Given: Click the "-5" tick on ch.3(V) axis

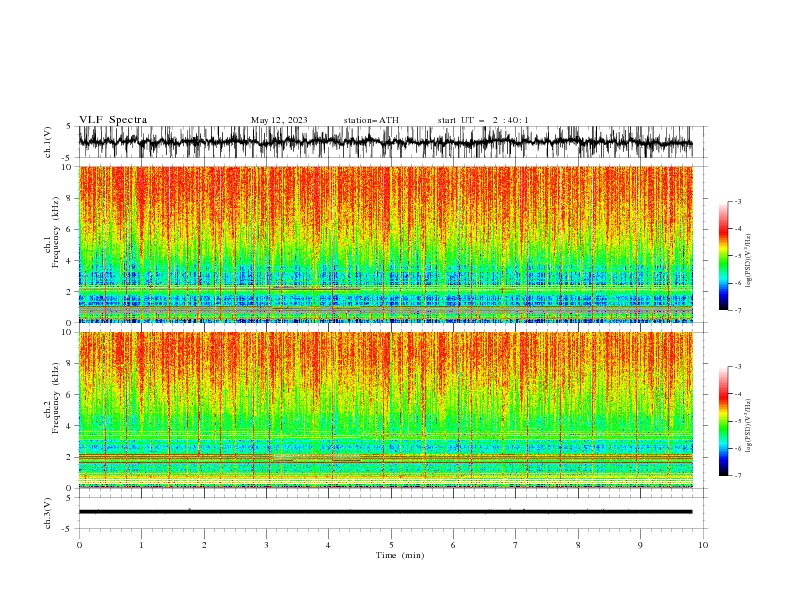Looking at the screenshot, I should click(68, 529).
